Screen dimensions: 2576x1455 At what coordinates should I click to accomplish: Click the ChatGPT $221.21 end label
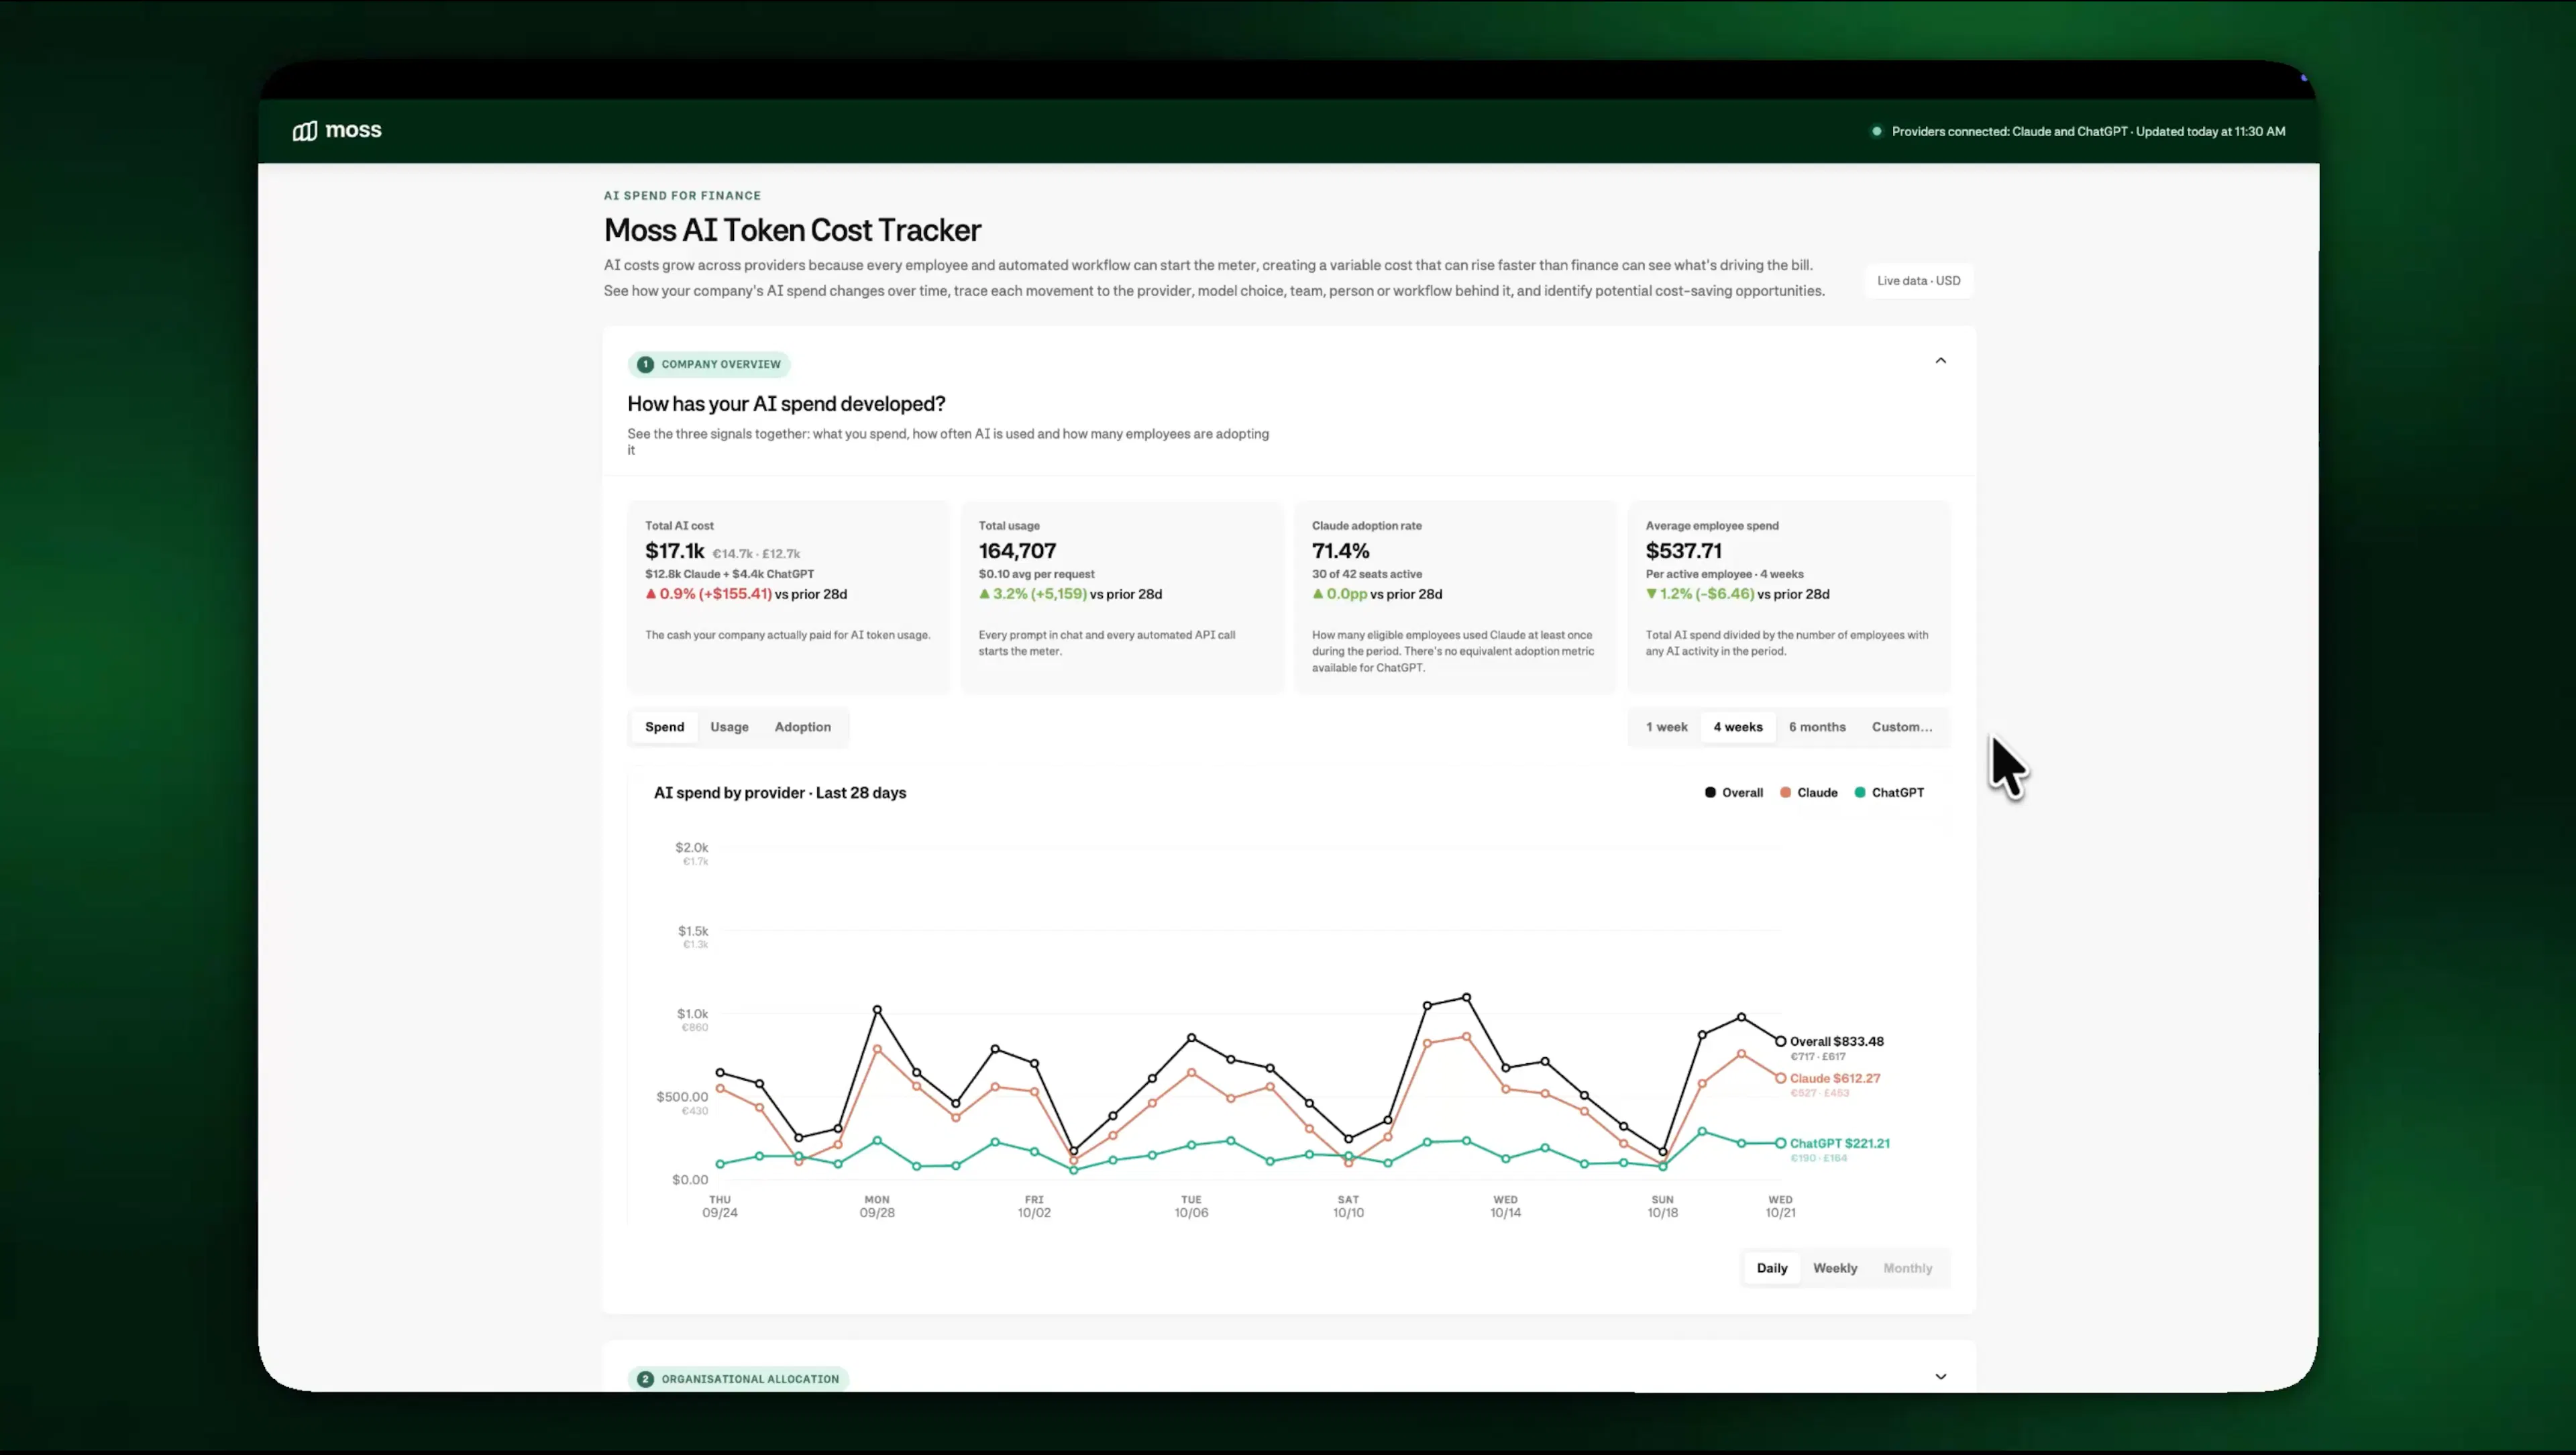pyautogui.click(x=1840, y=1144)
